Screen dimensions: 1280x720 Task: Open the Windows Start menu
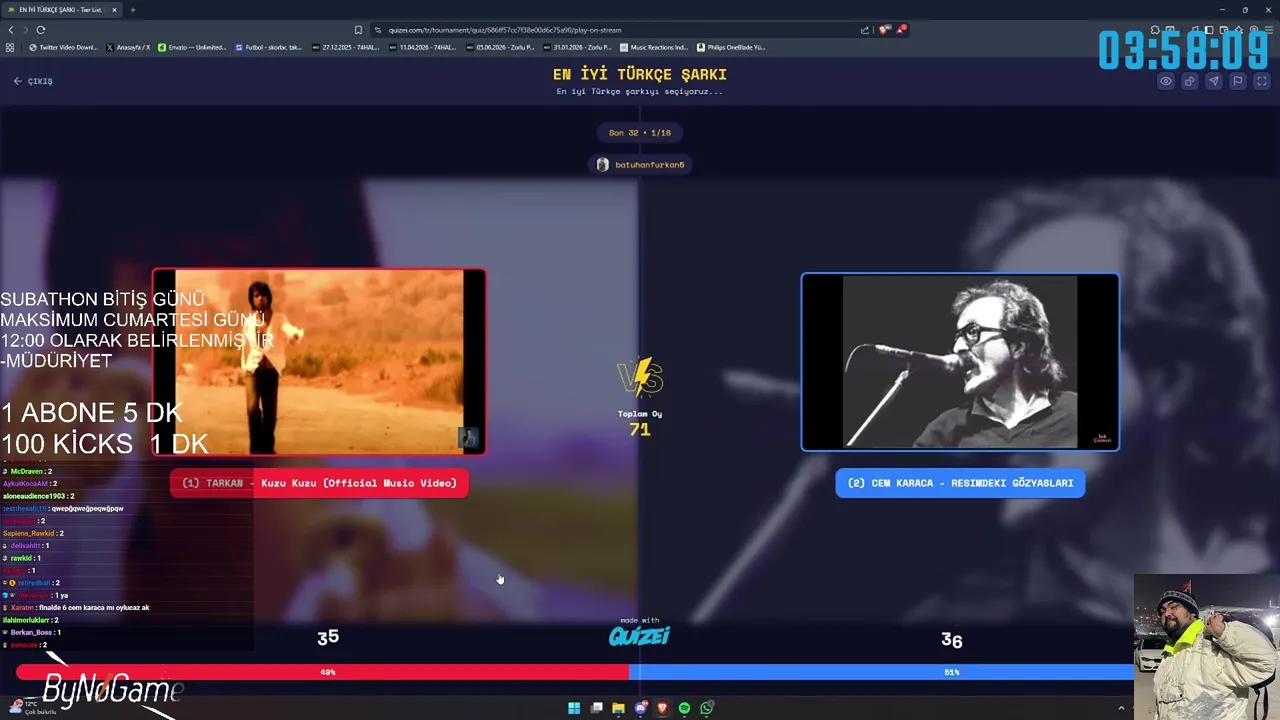pos(574,708)
